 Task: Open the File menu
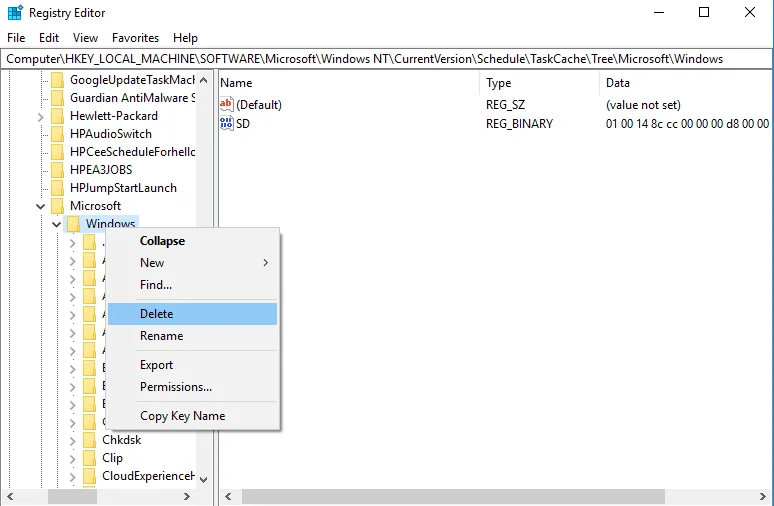(x=16, y=38)
